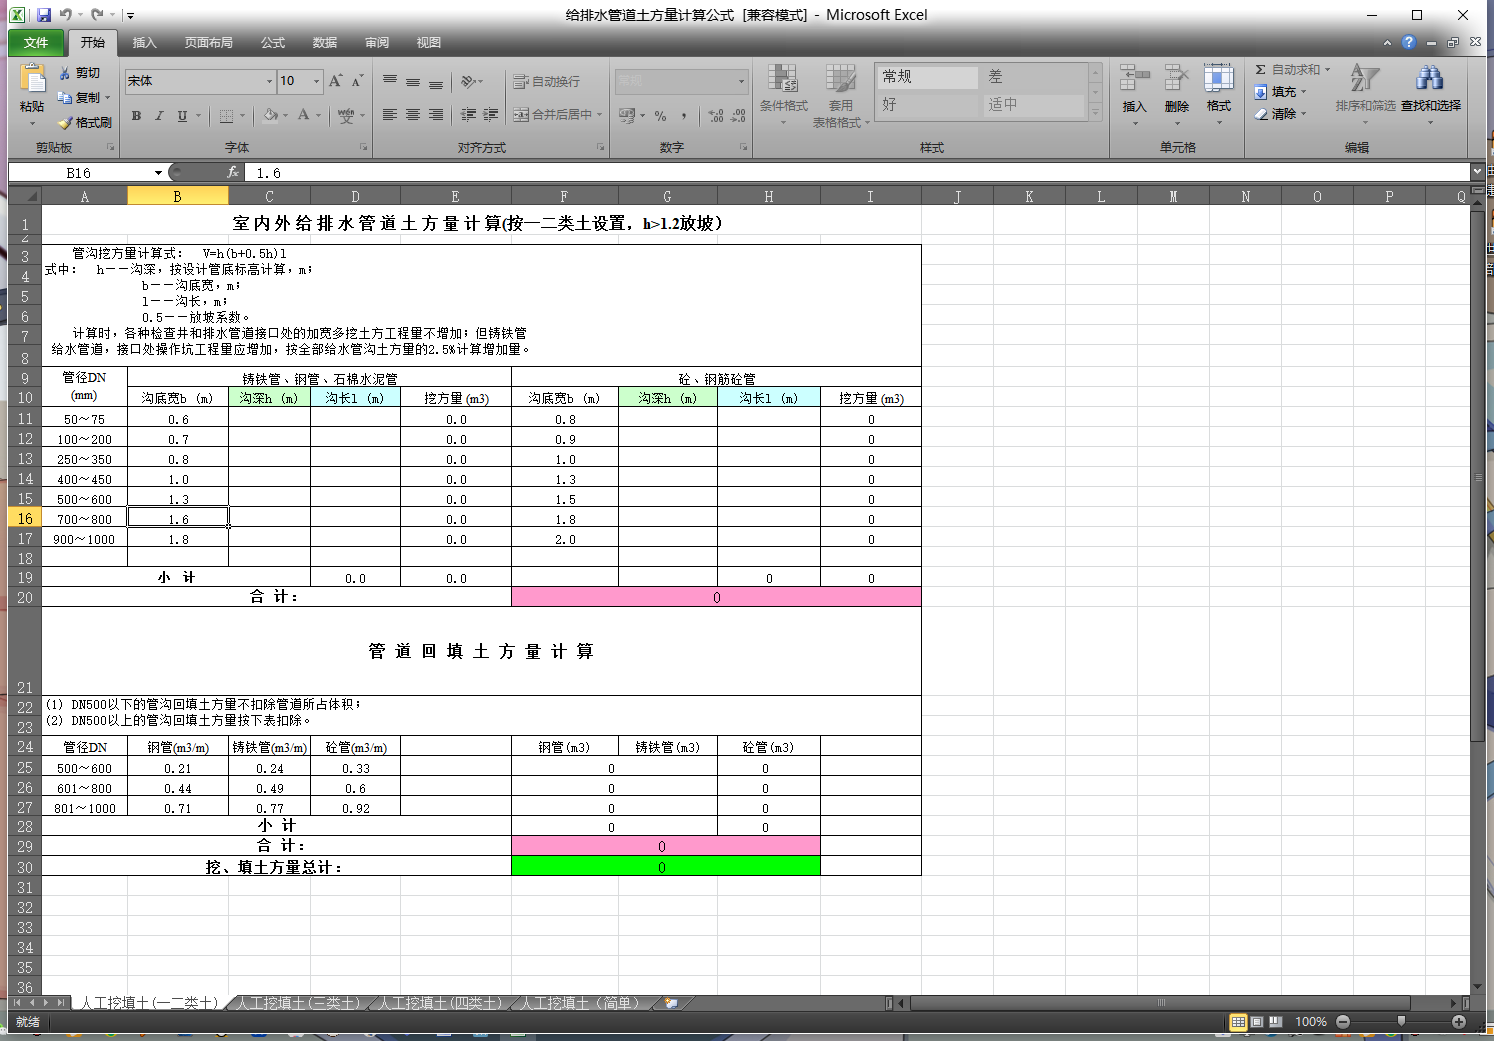
Task: Click the Save icon in quick access toolbar
Action: (44, 15)
